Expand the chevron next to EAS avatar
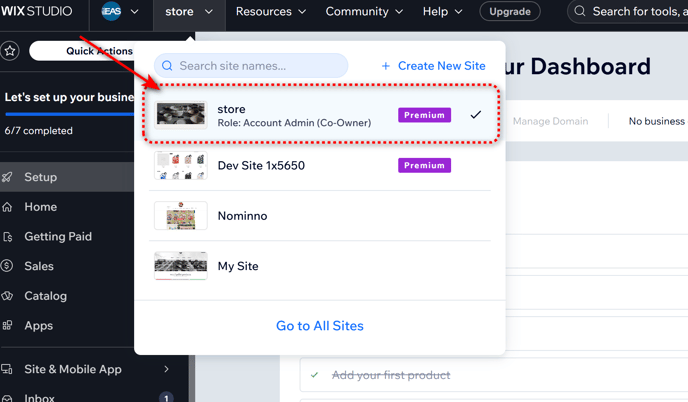Image resolution: width=688 pixels, height=402 pixels. [135, 12]
